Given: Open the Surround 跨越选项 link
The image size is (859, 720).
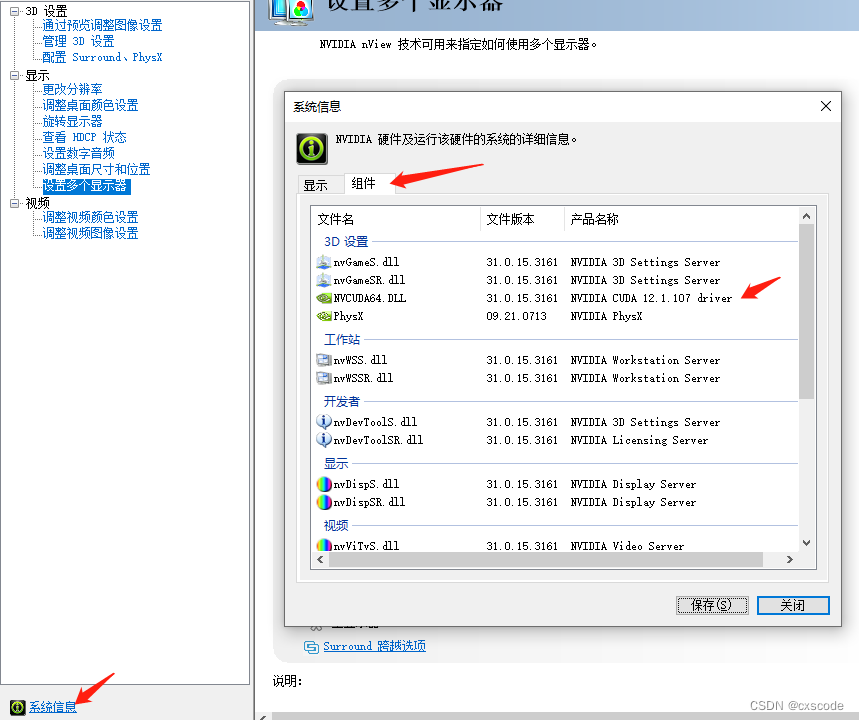Looking at the screenshot, I should [x=374, y=646].
